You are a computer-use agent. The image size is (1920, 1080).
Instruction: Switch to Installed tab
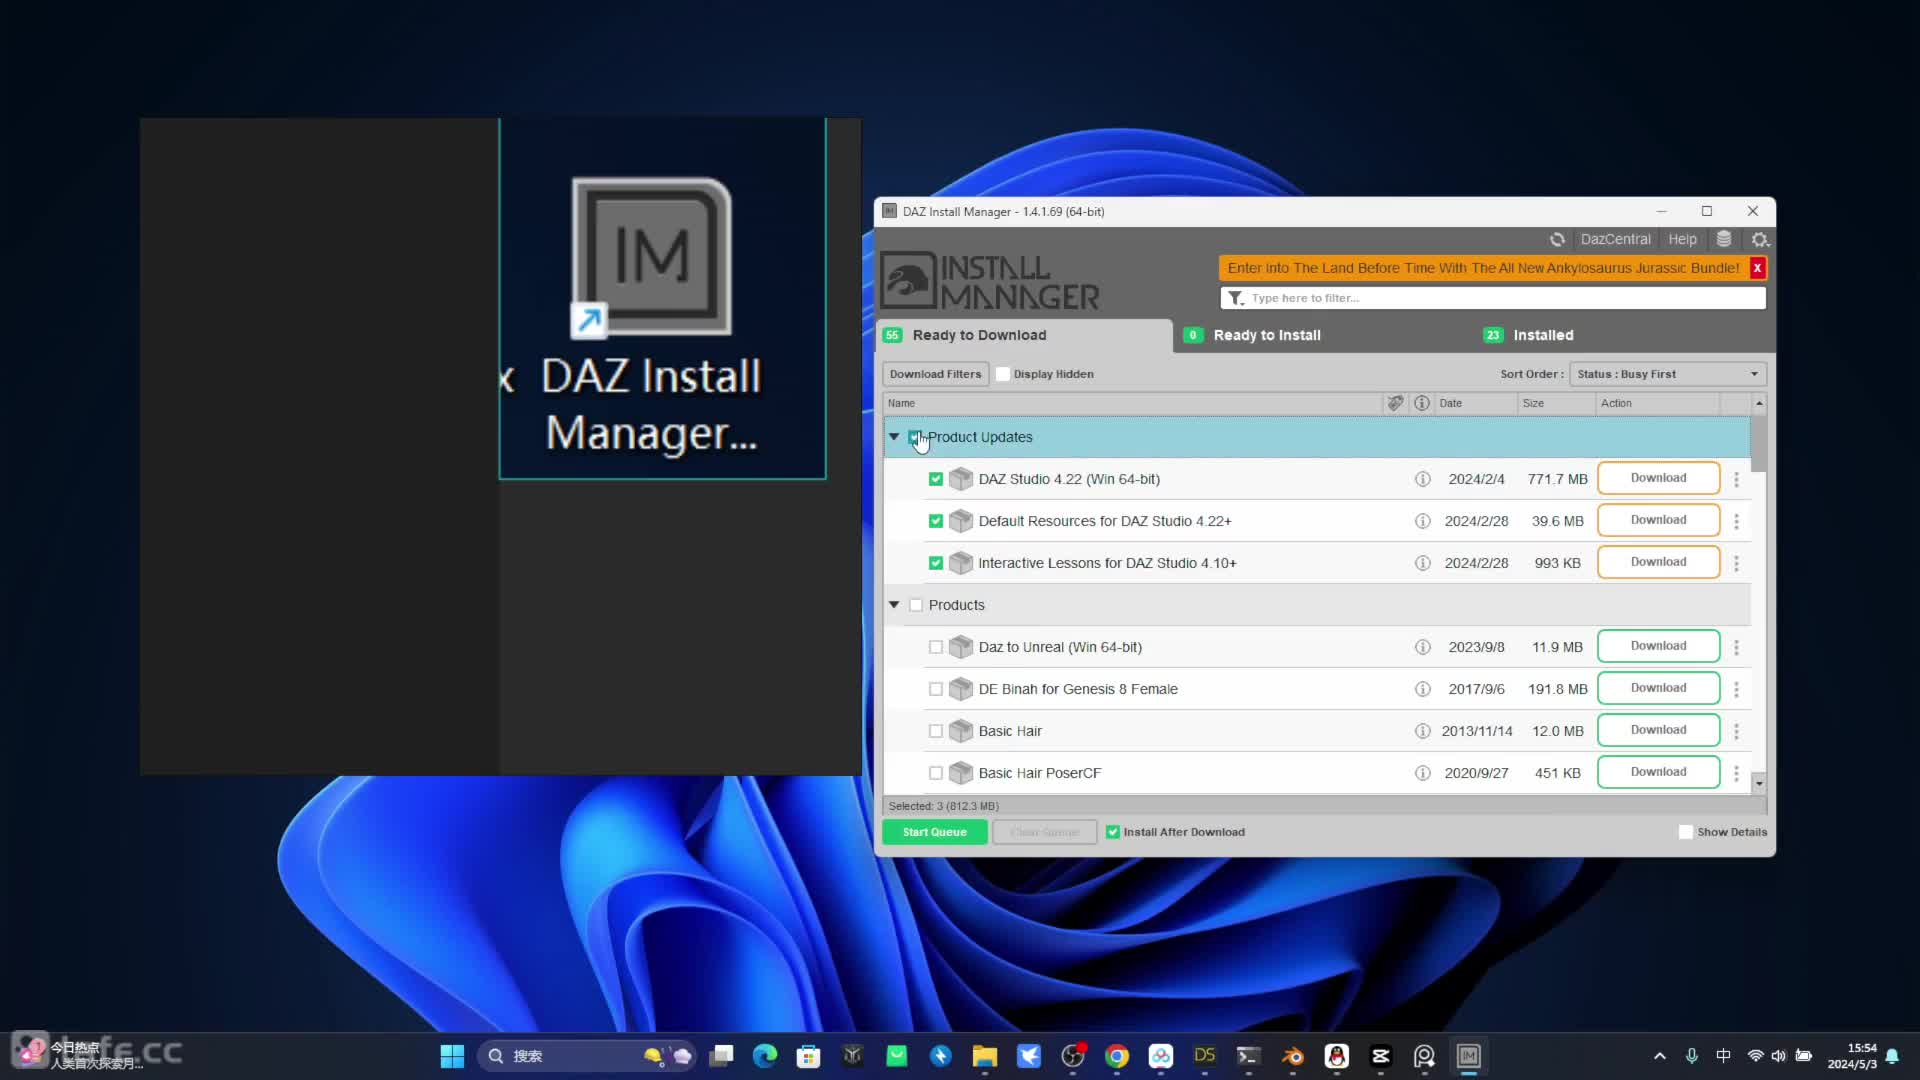(1543, 334)
